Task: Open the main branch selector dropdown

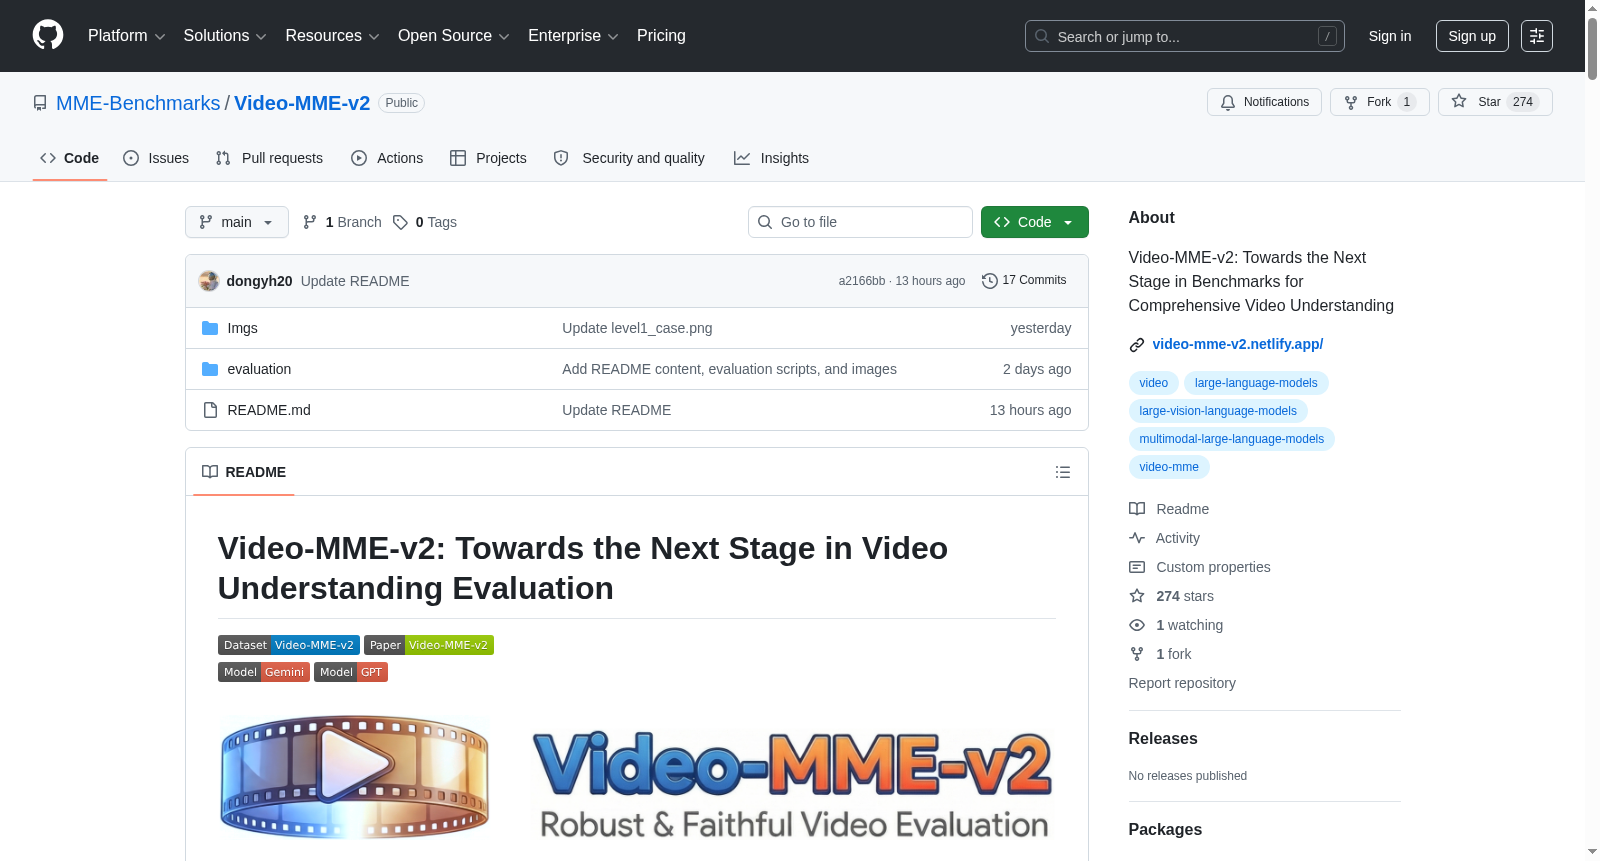Action: (x=237, y=222)
